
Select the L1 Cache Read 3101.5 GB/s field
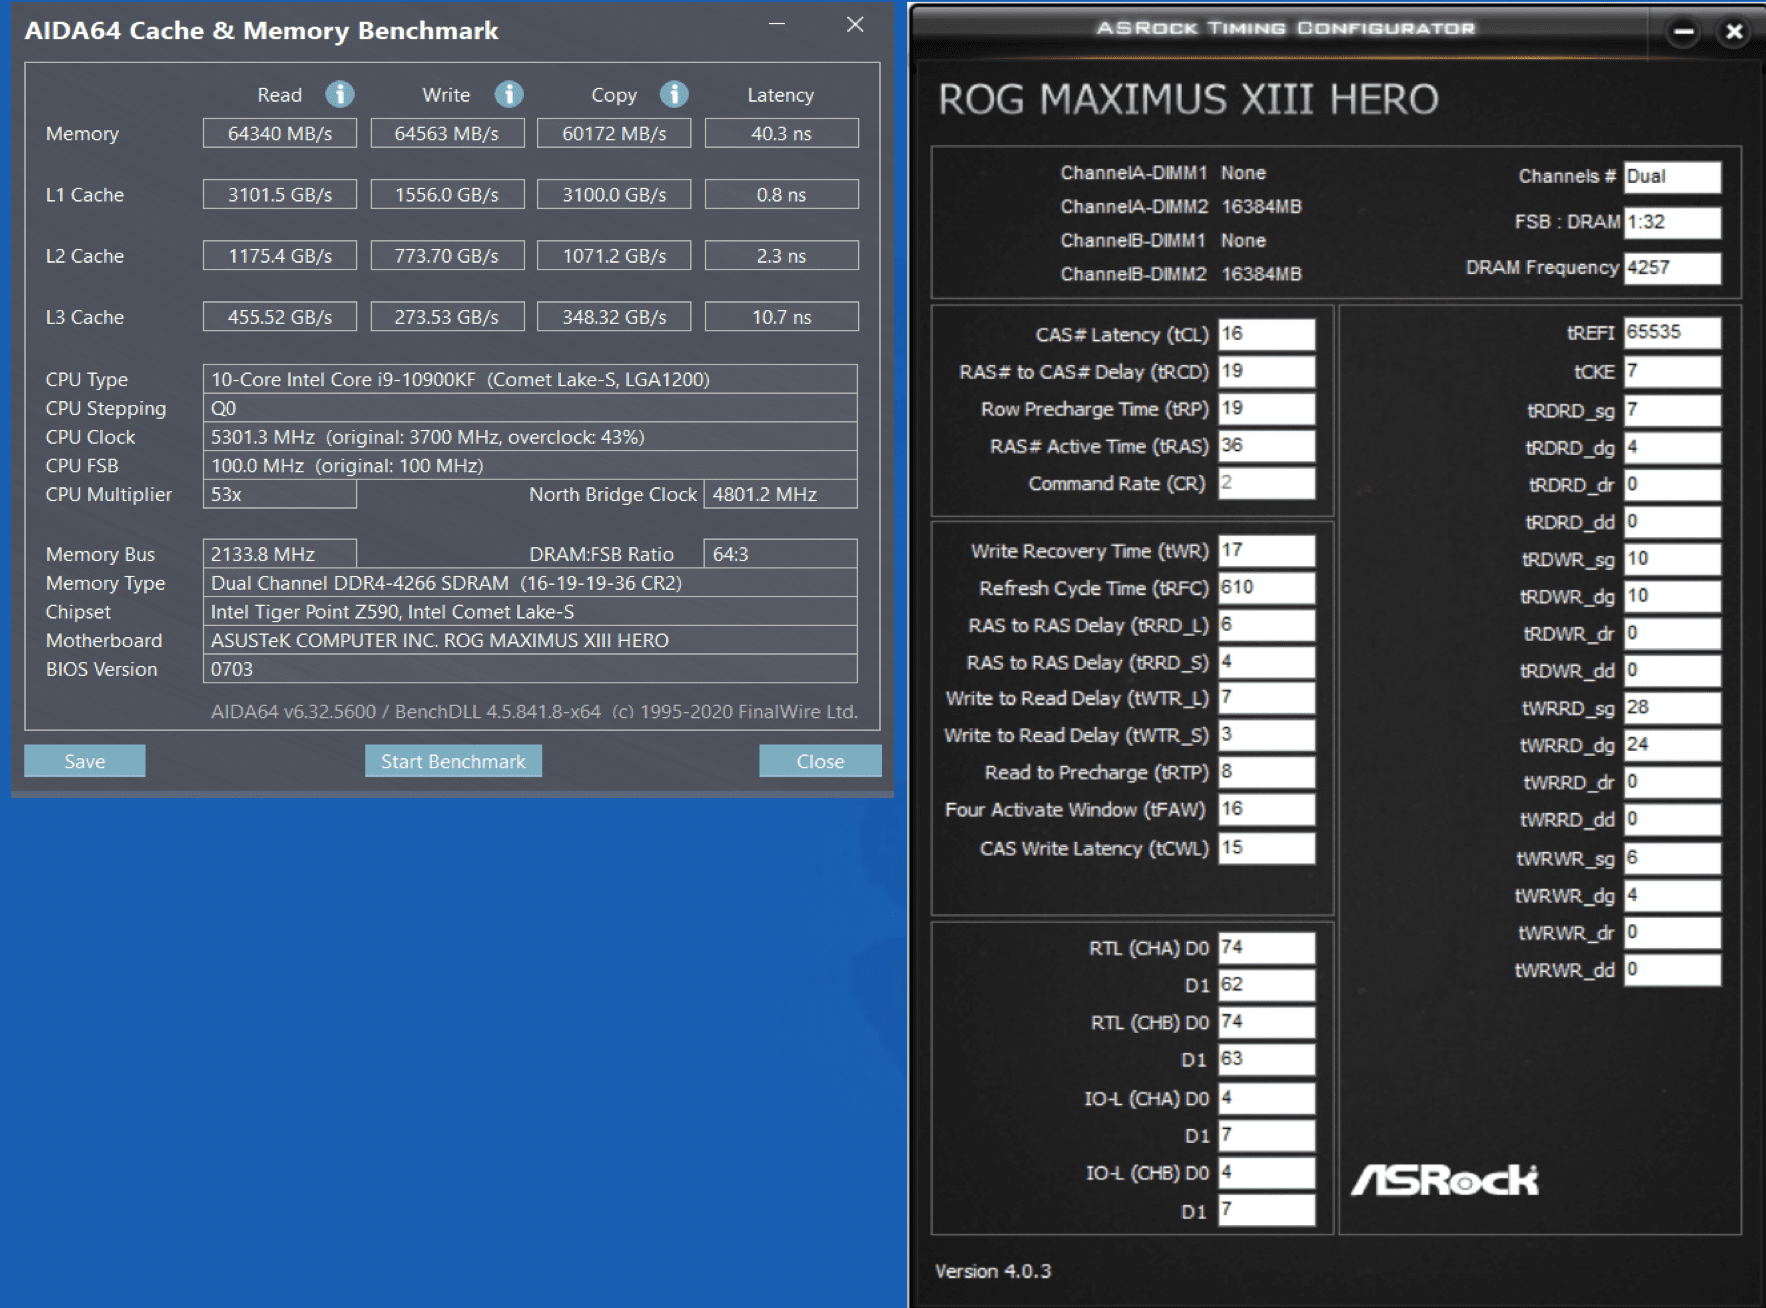point(280,194)
